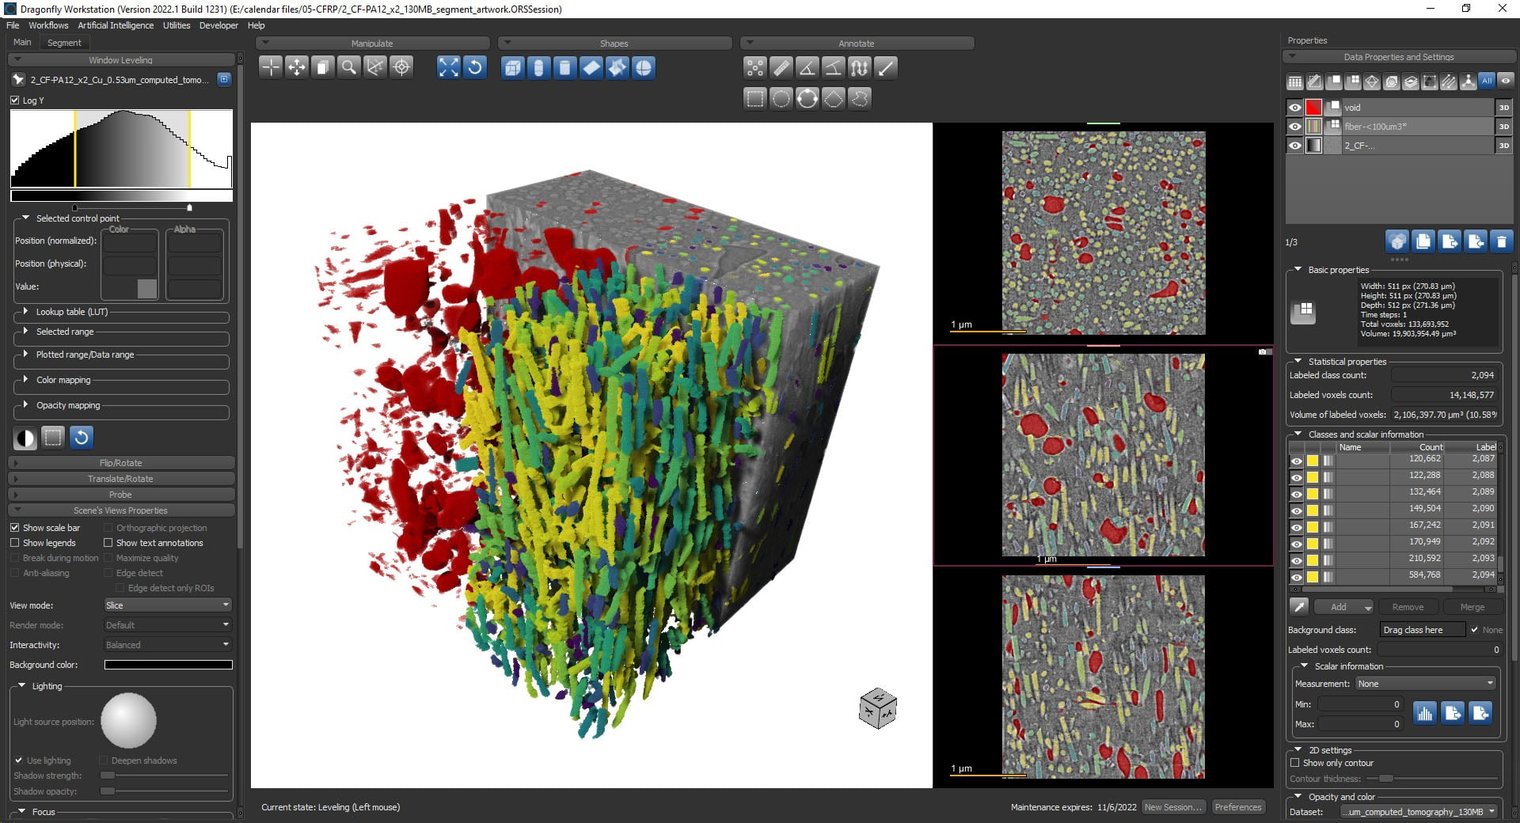The width and height of the screenshot is (1520, 823).
Task: Select the Circle shape tool
Action: point(781,97)
